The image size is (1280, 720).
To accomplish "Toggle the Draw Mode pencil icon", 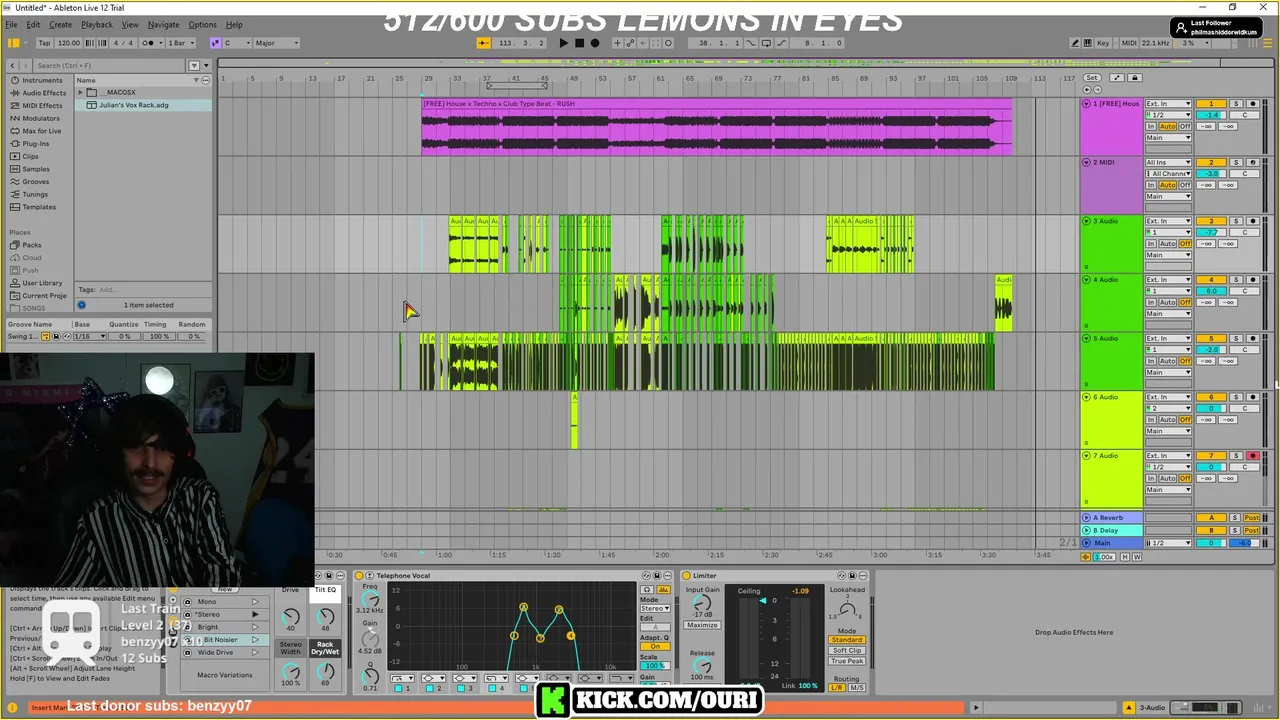I will 1075,43.
